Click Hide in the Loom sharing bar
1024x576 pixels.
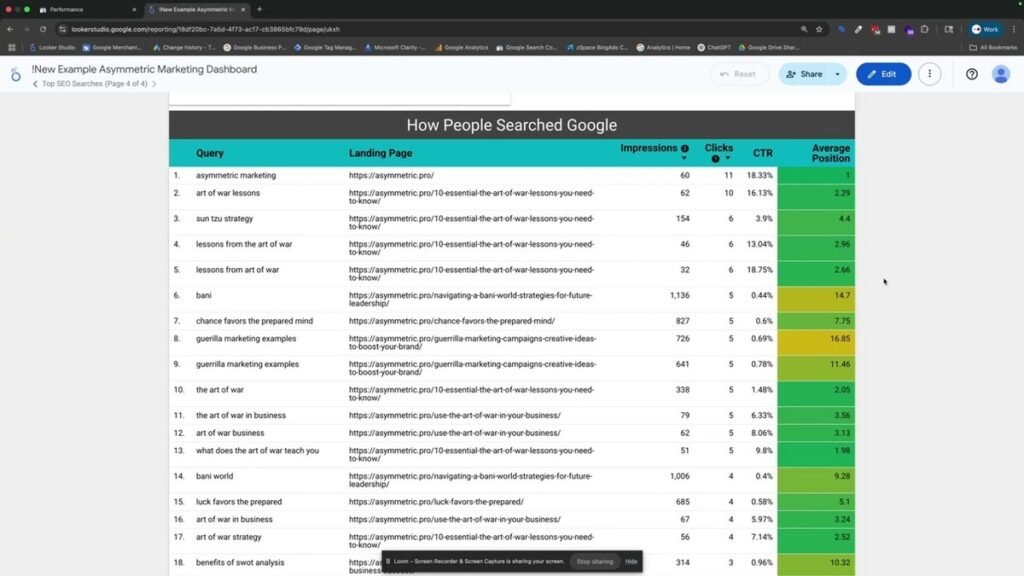pos(631,562)
